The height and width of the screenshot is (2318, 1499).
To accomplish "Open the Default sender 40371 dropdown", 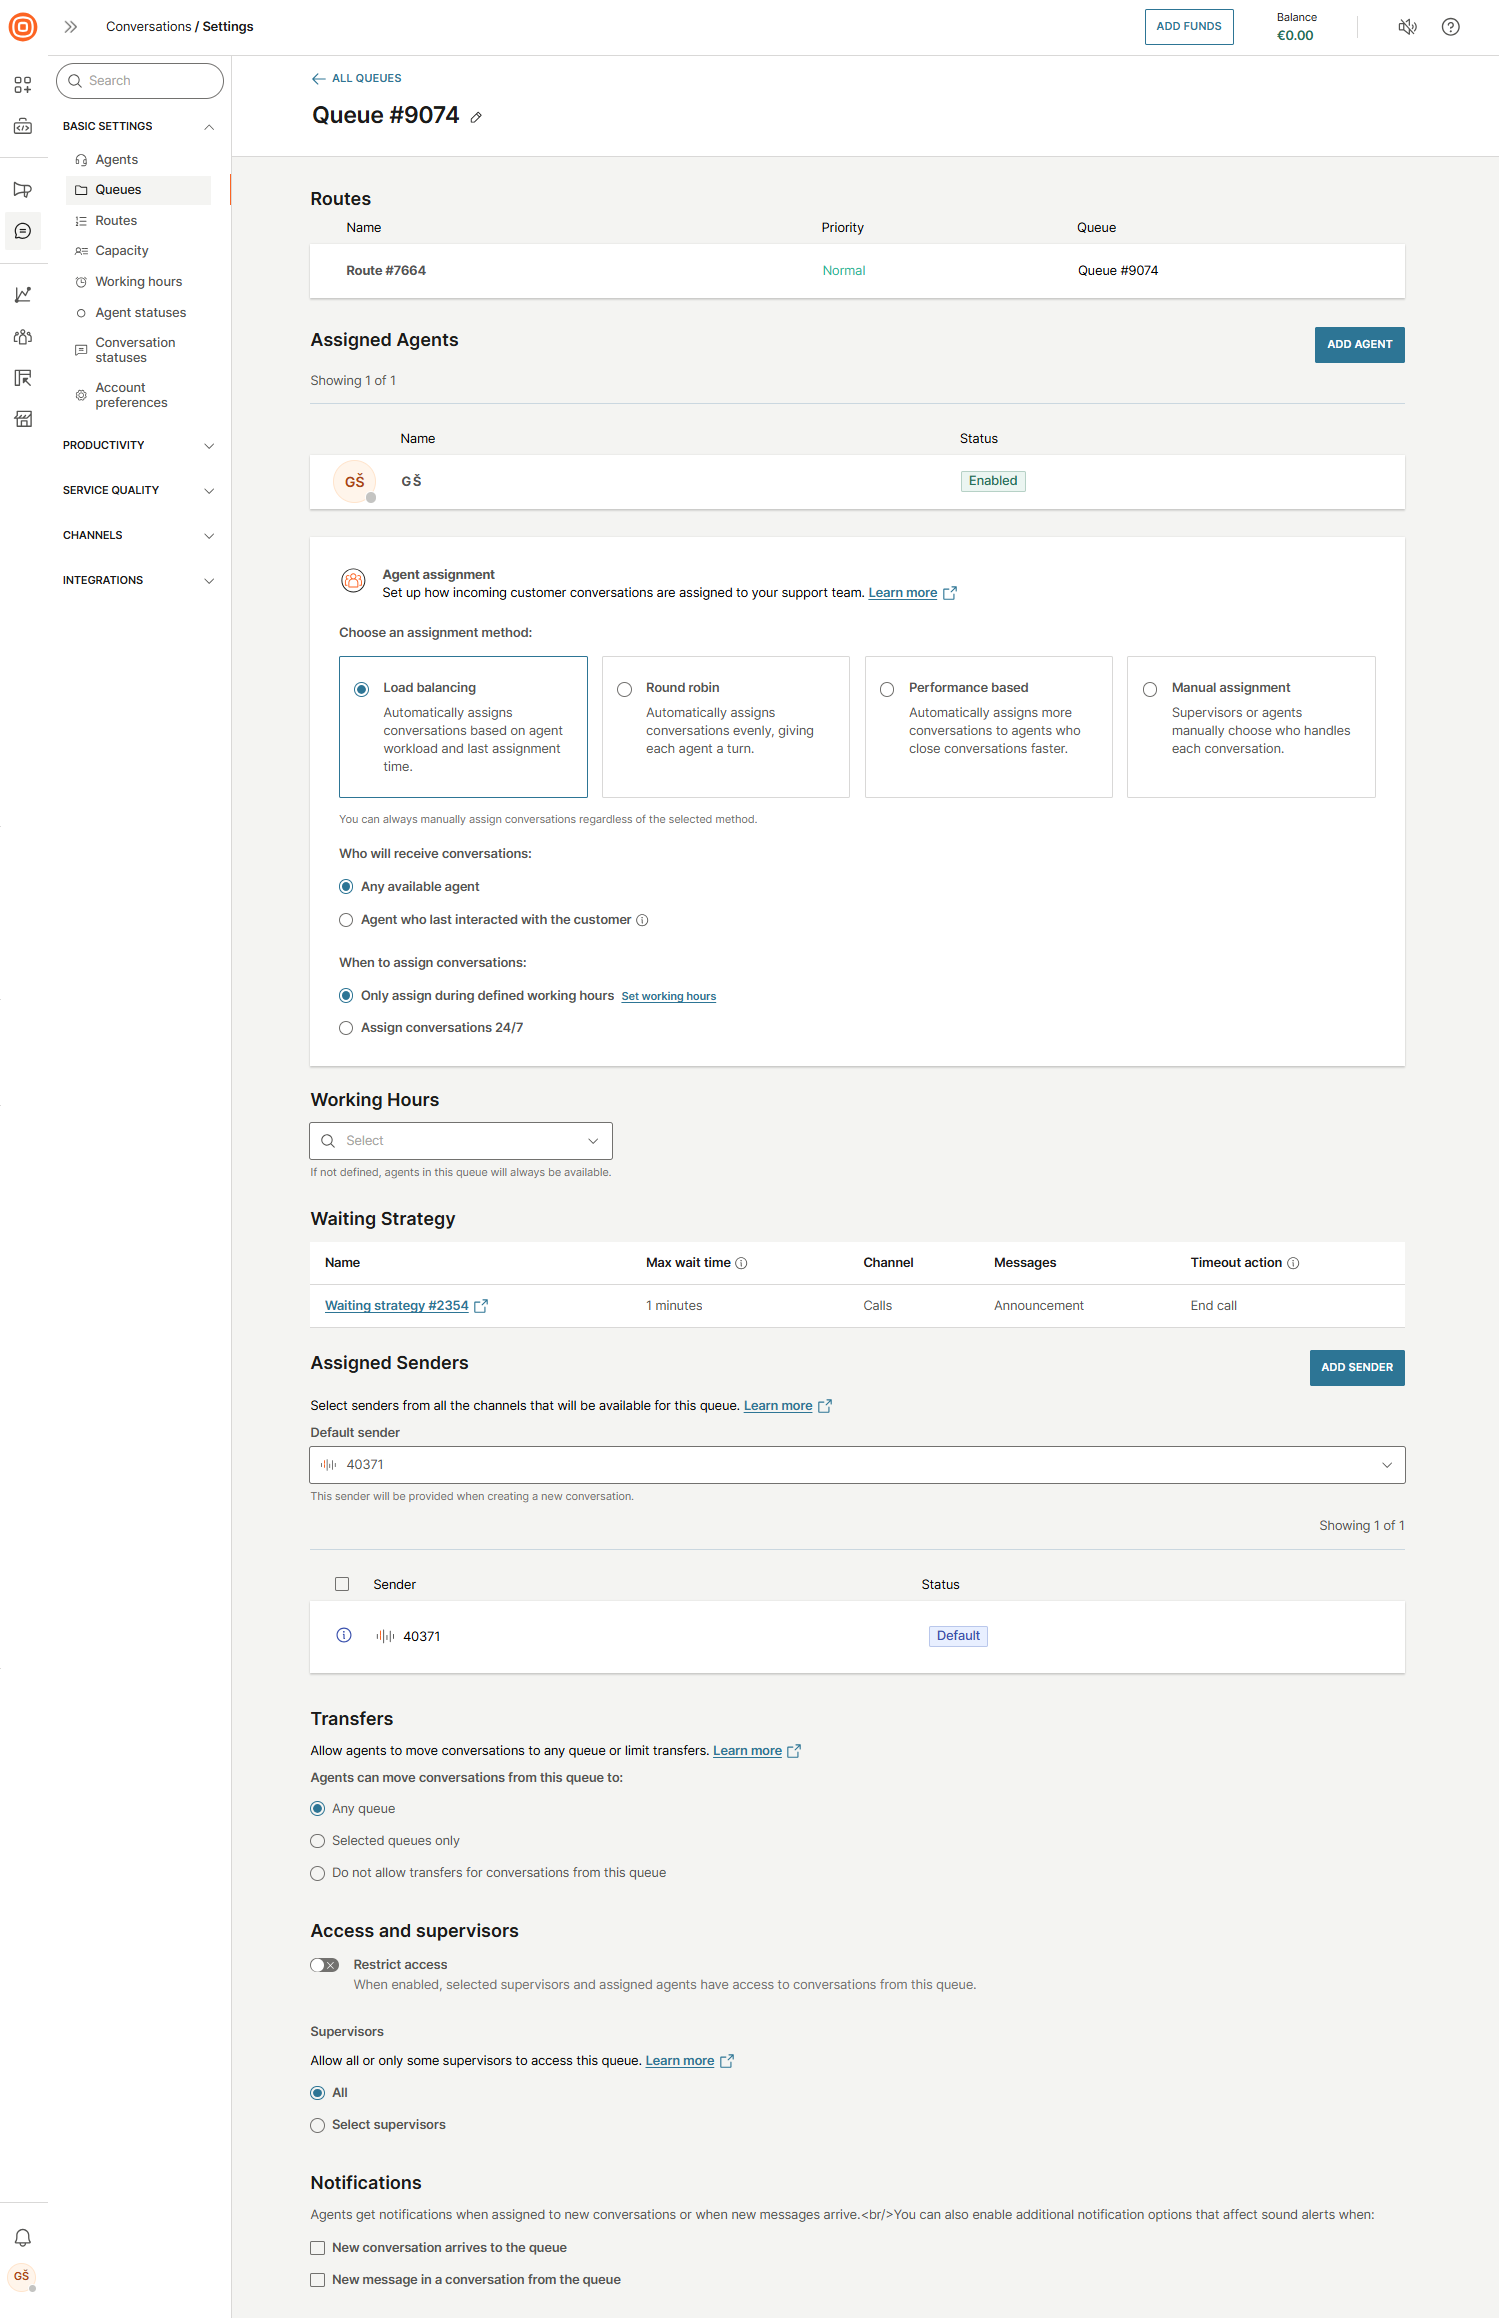I will (857, 1465).
